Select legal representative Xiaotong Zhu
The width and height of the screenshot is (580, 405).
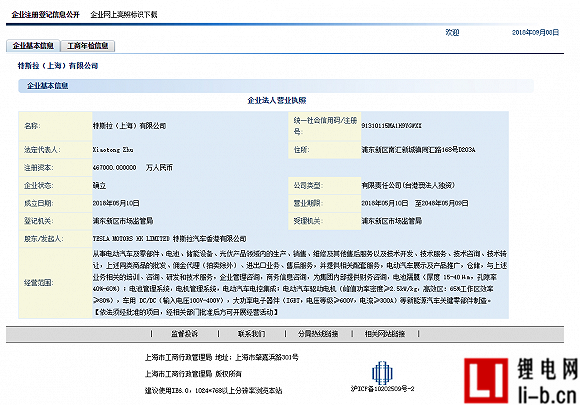tap(113, 150)
